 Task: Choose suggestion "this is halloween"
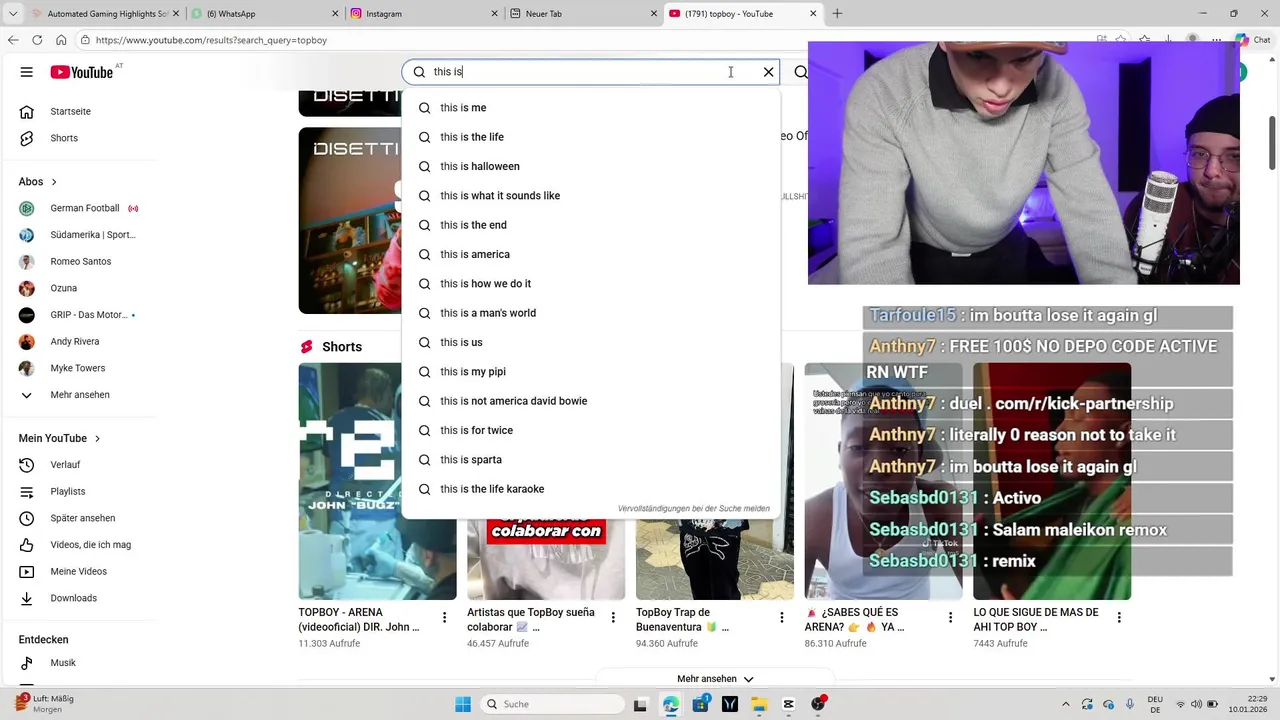coord(591,166)
